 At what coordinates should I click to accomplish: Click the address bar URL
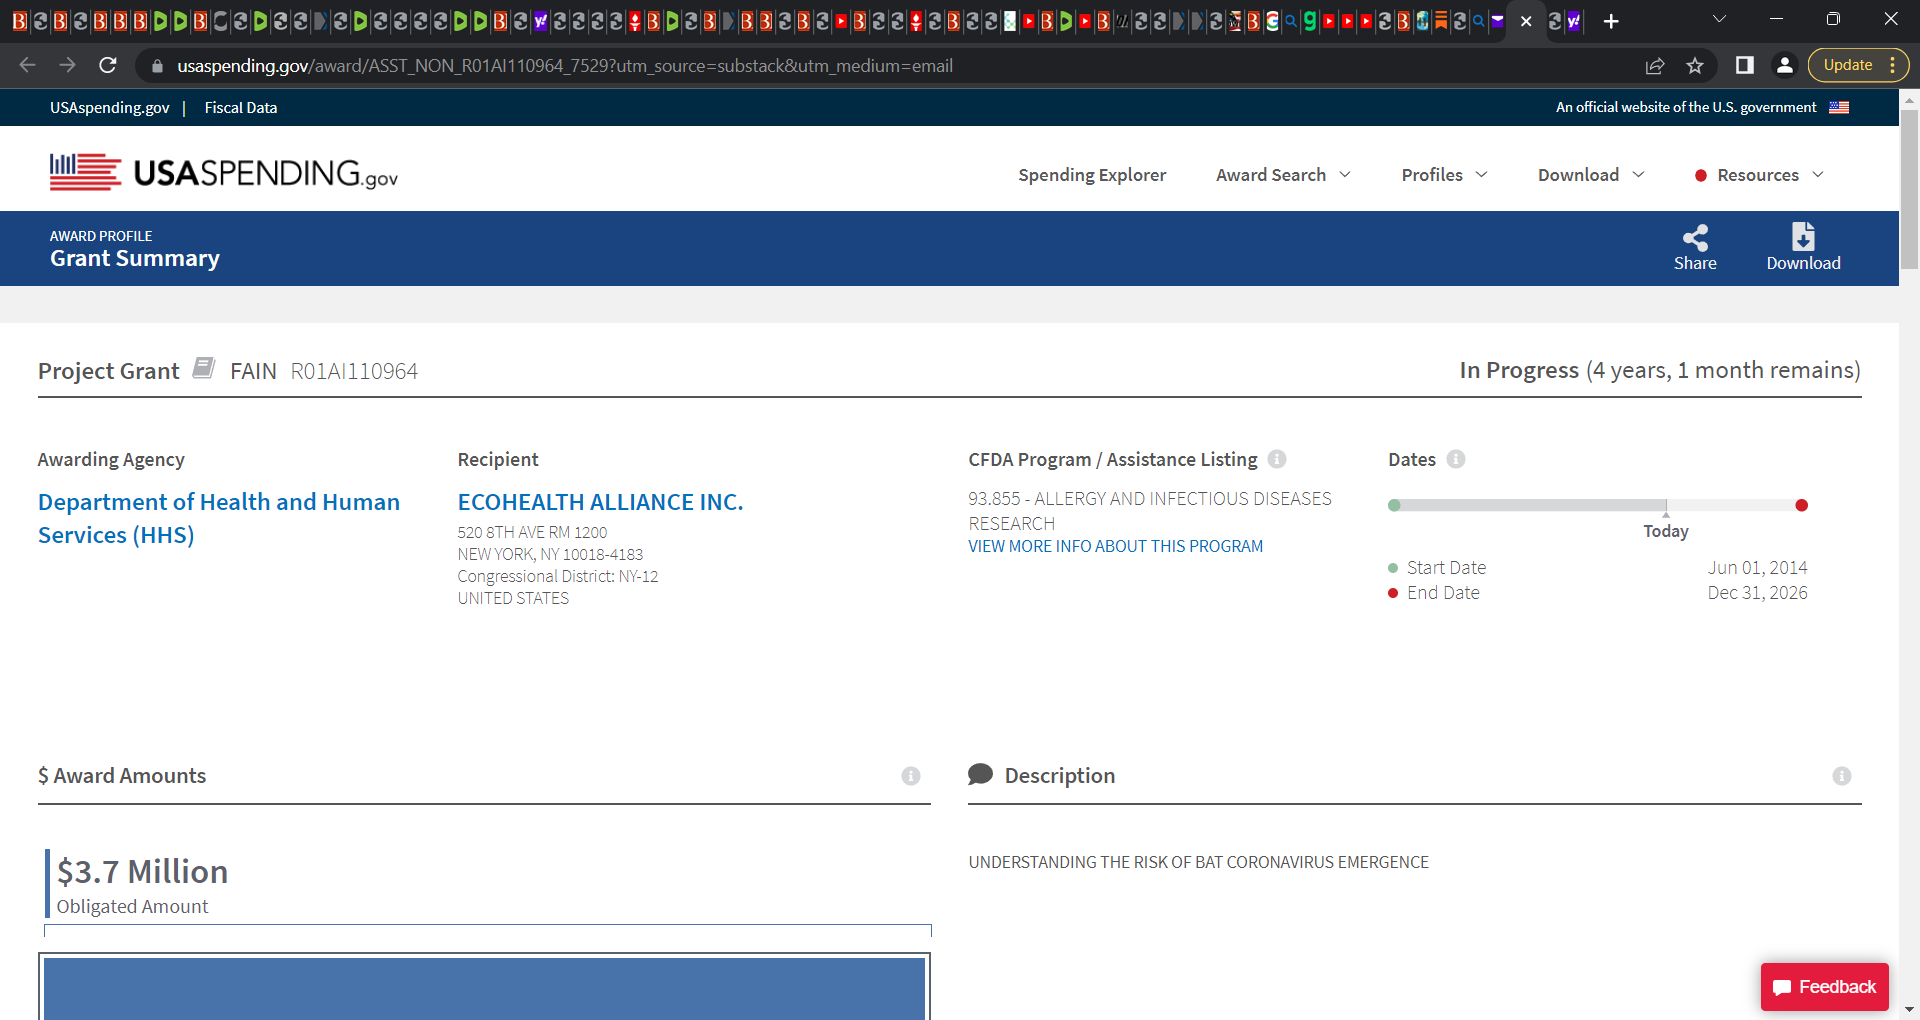coord(565,66)
